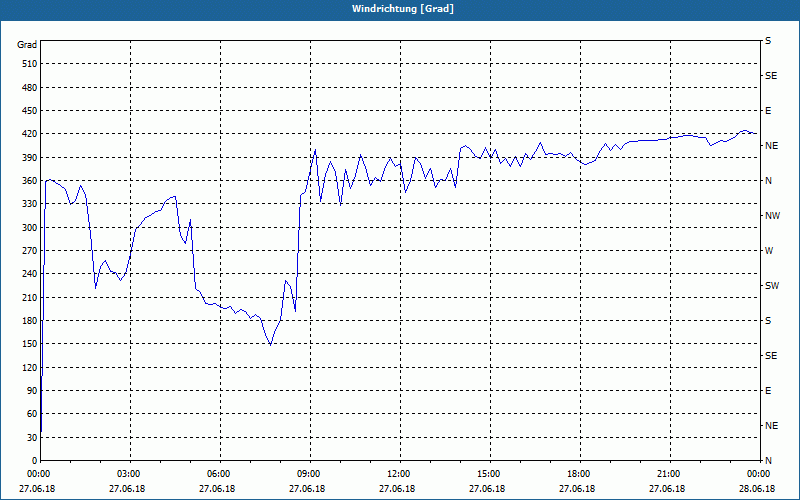Click the 30 y-axis value

[x=32, y=437]
